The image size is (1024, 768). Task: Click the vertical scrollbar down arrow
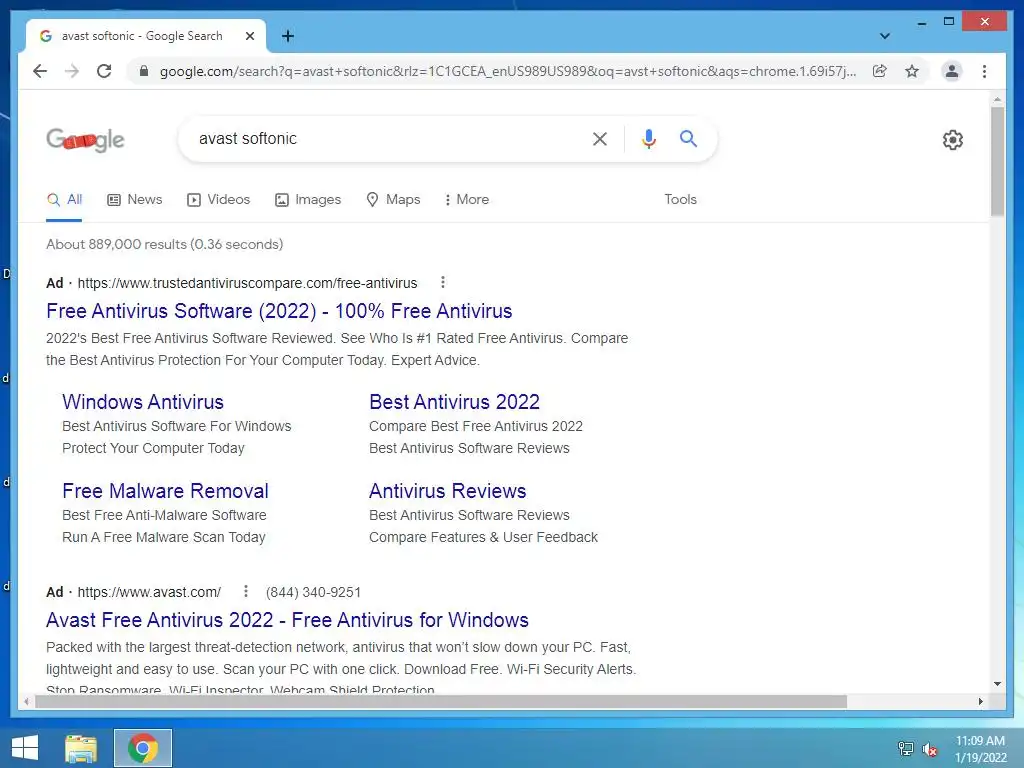[x=997, y=684]
